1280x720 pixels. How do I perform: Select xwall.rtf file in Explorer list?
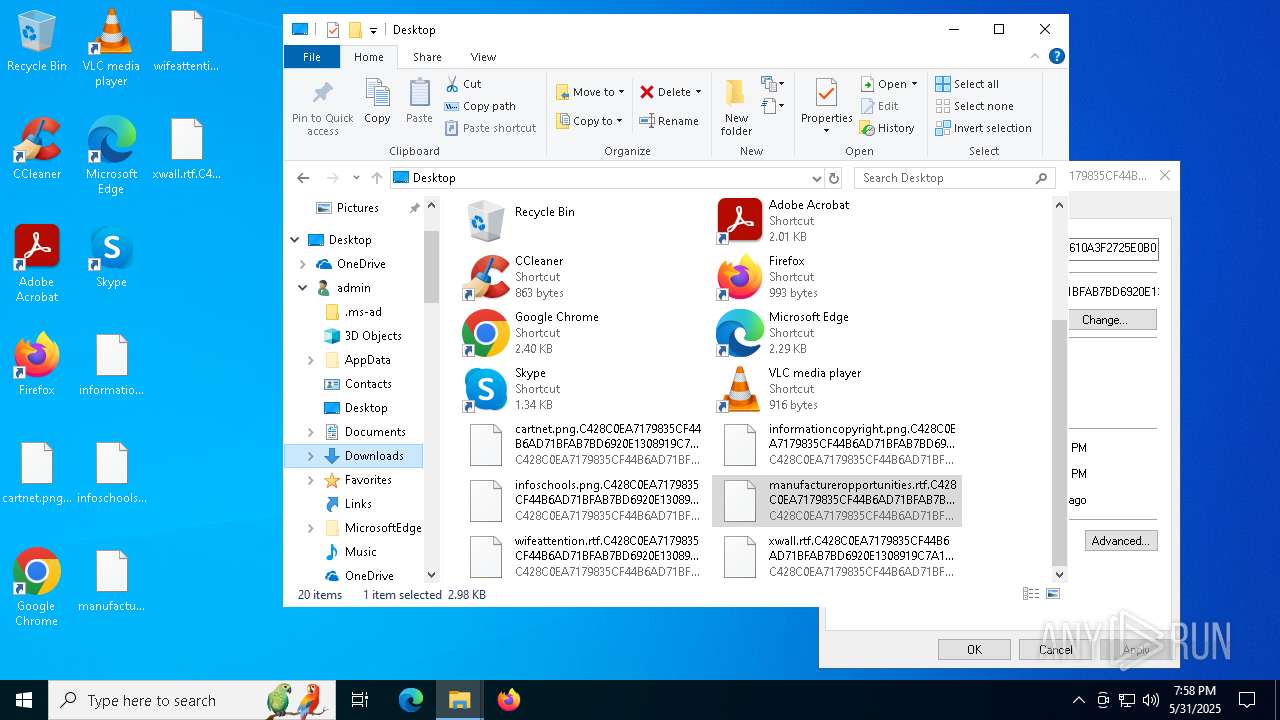coord(837,557)
